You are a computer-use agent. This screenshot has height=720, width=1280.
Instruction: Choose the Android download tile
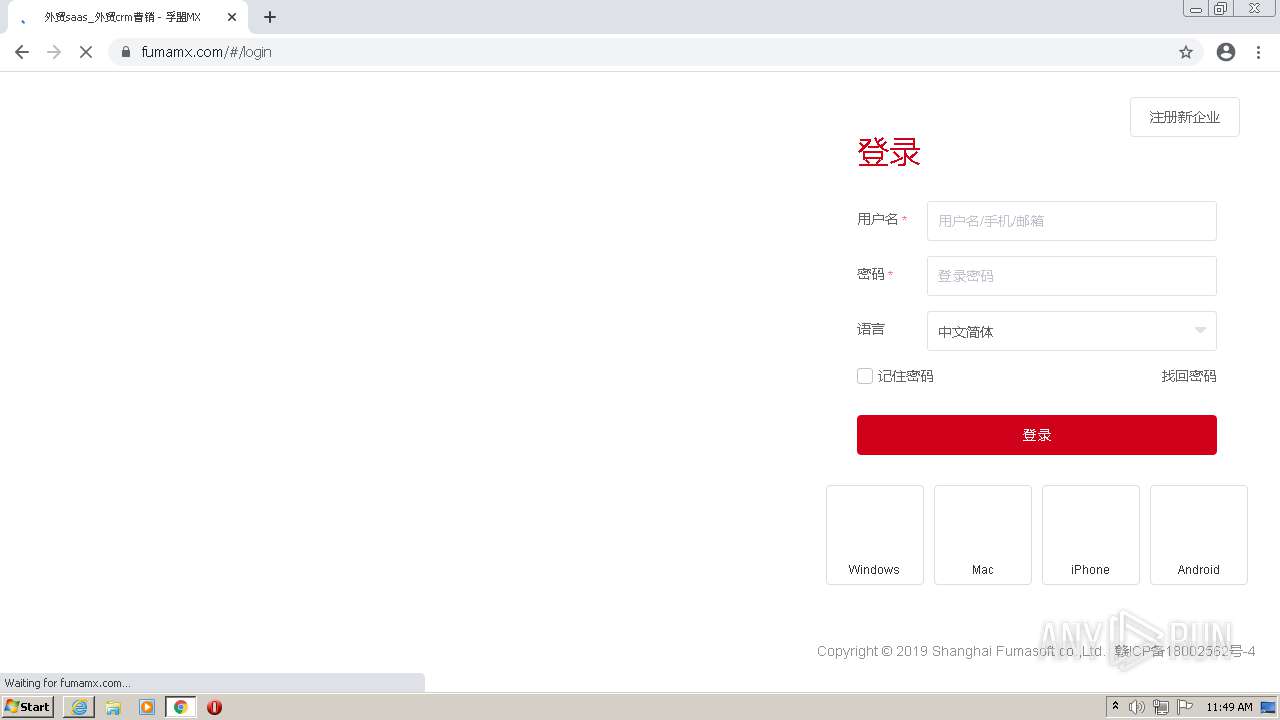click(1199, 535)
